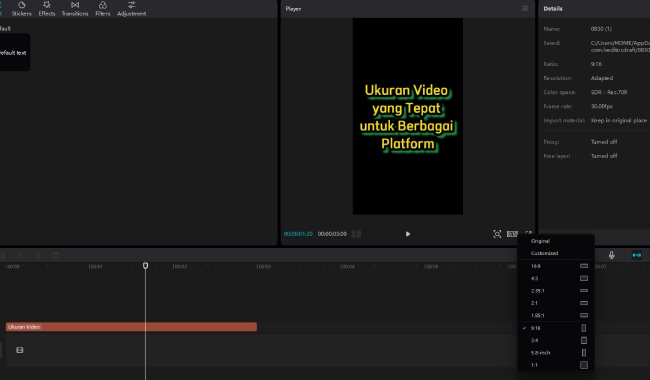Click the delete trash icon in timeline toolbar
This screenshot has height=380, width=650.
[56, 255]
